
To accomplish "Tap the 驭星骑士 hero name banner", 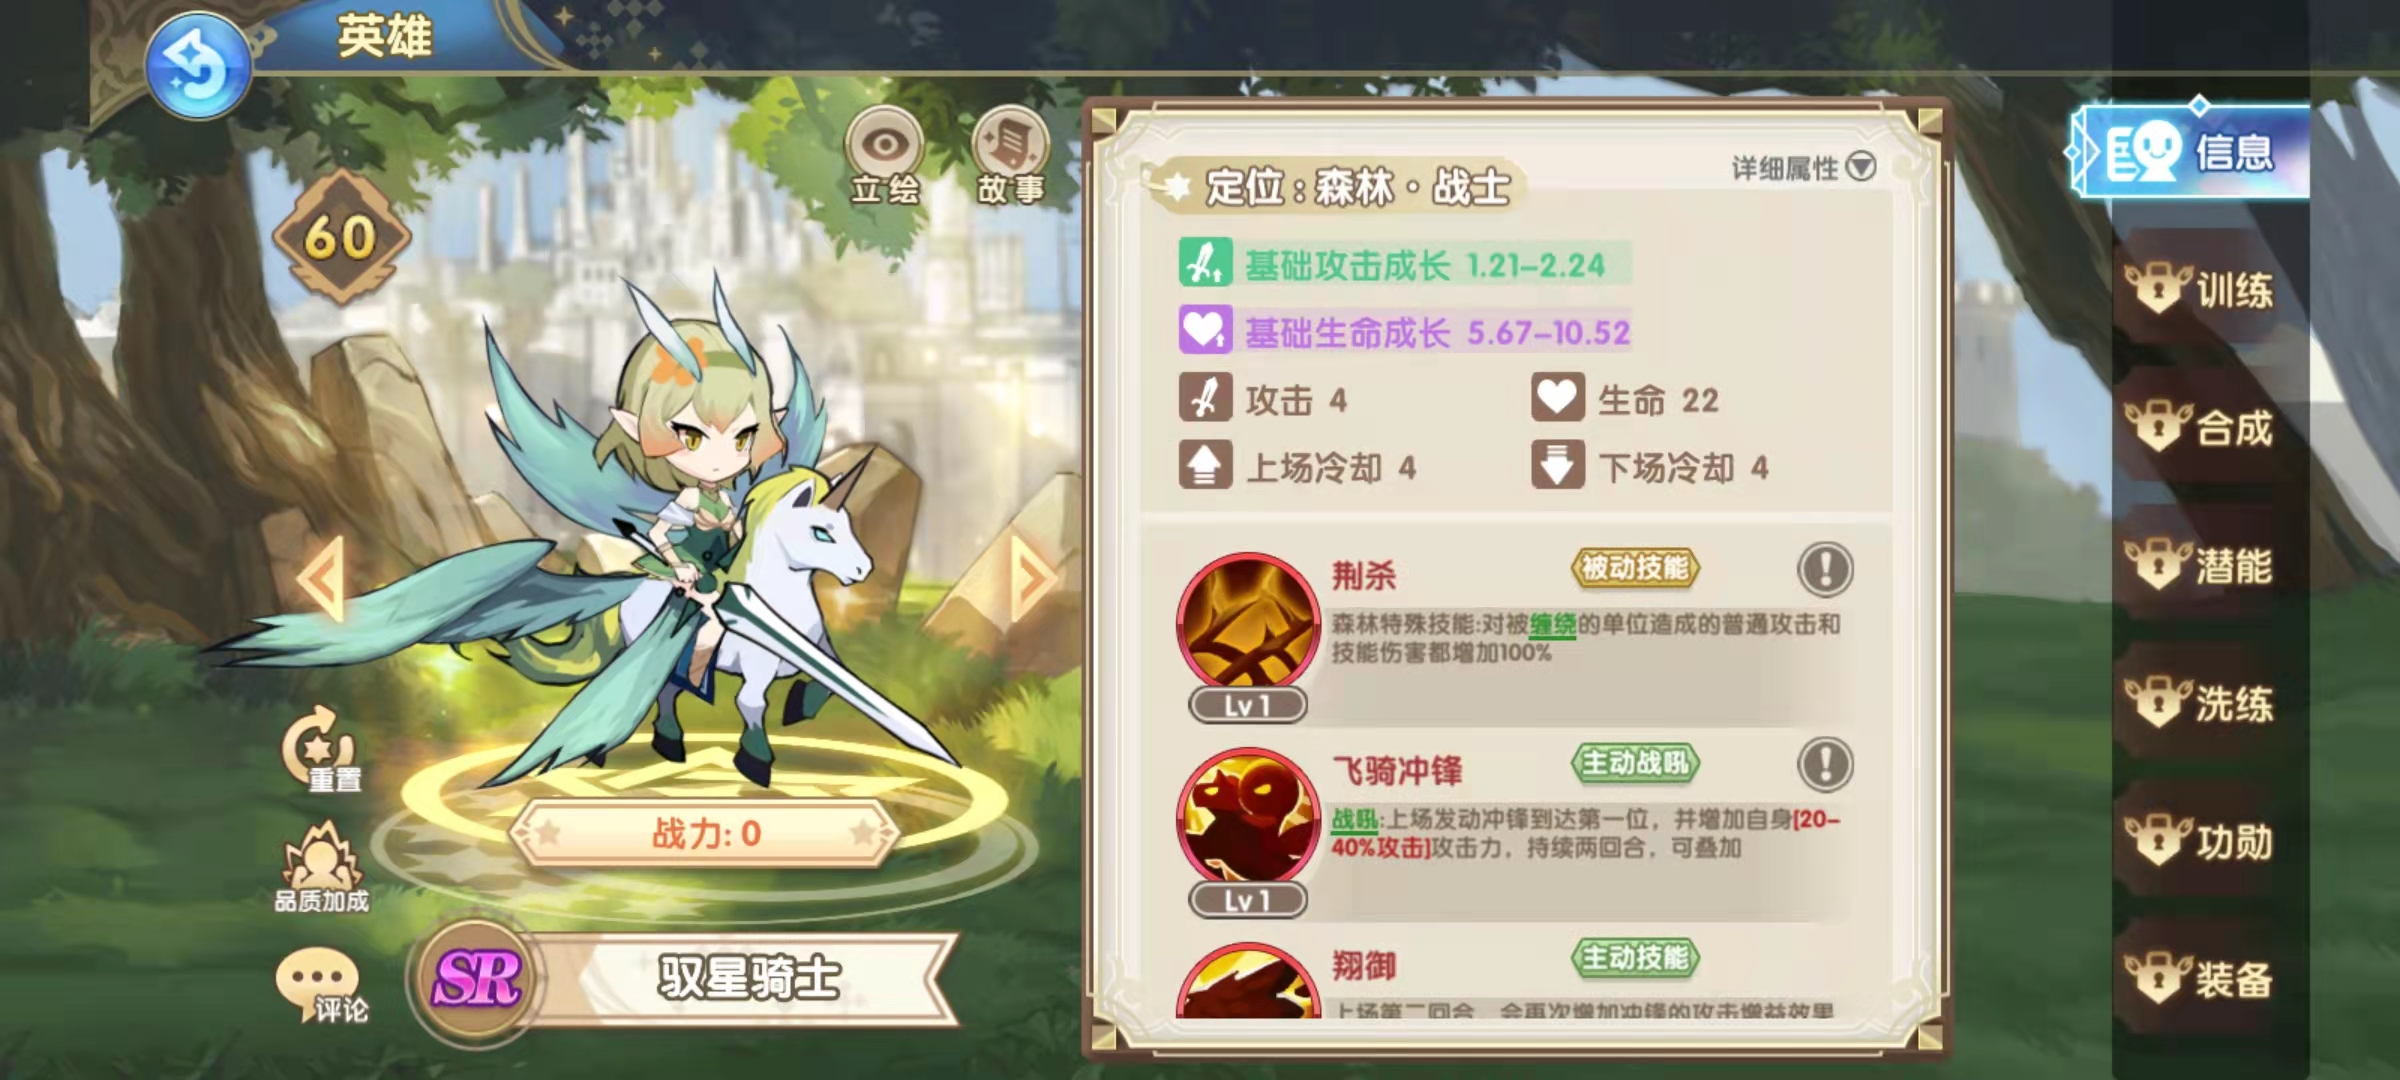I will click(x=748, y=978).
